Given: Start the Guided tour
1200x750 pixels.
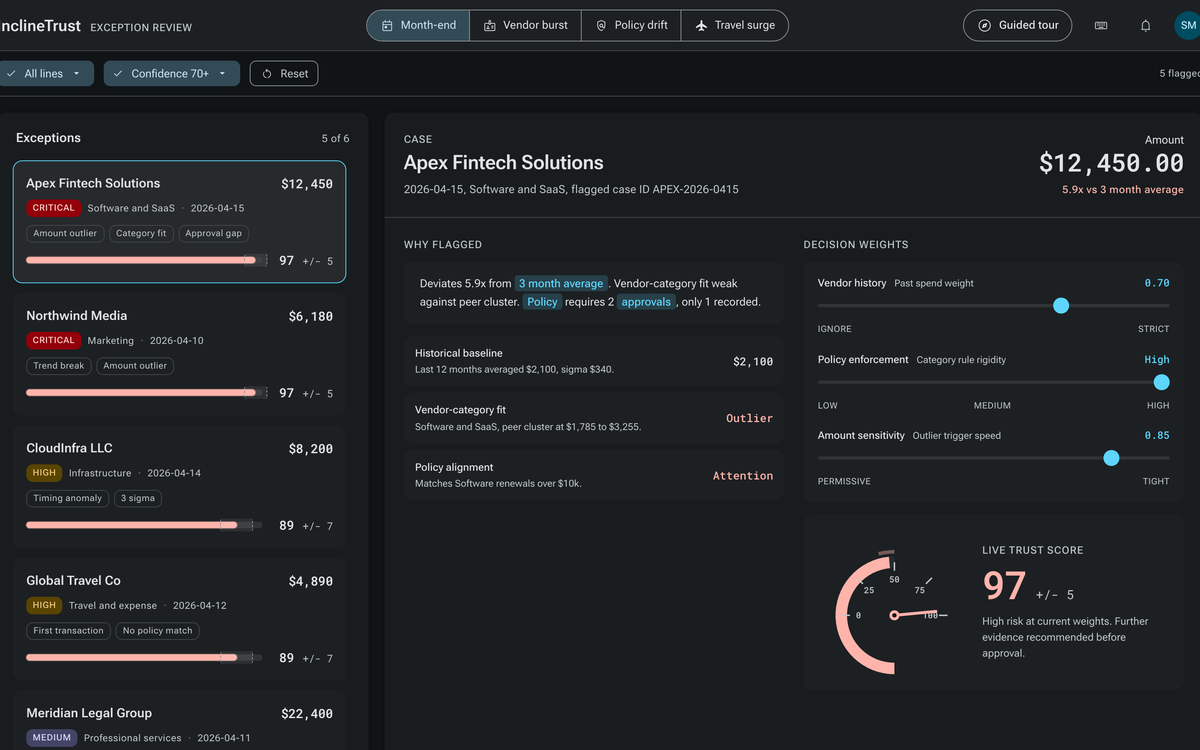Looking at the screenshot, I should tap(1018, 26).
